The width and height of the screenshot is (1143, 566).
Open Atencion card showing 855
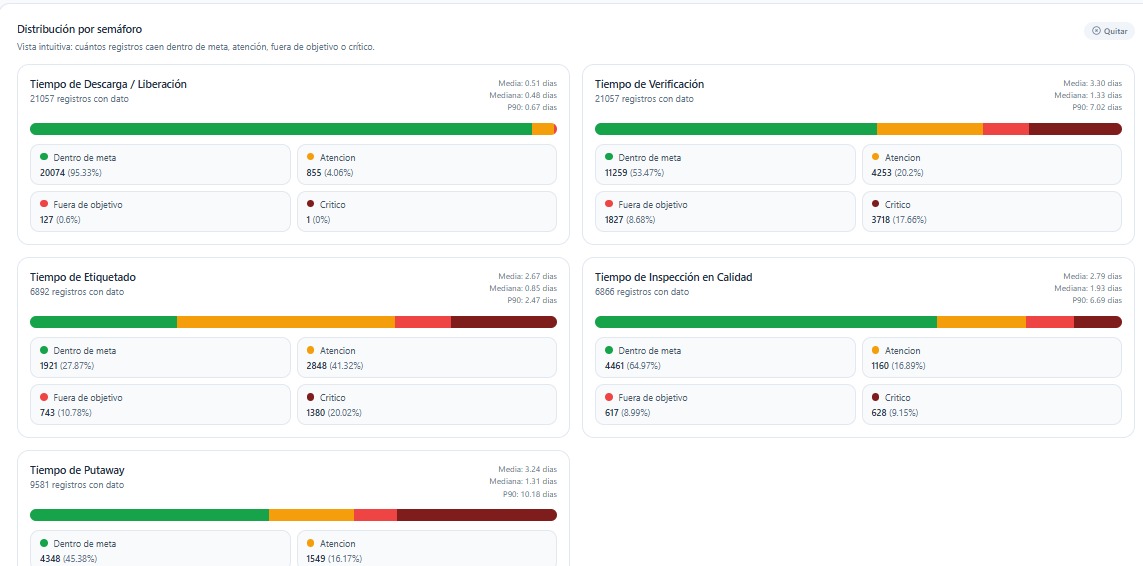click(x=426, y=164)
